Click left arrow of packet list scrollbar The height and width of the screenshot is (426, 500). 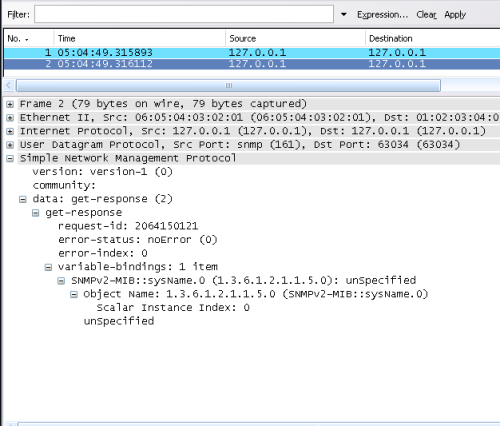[9, 85]
